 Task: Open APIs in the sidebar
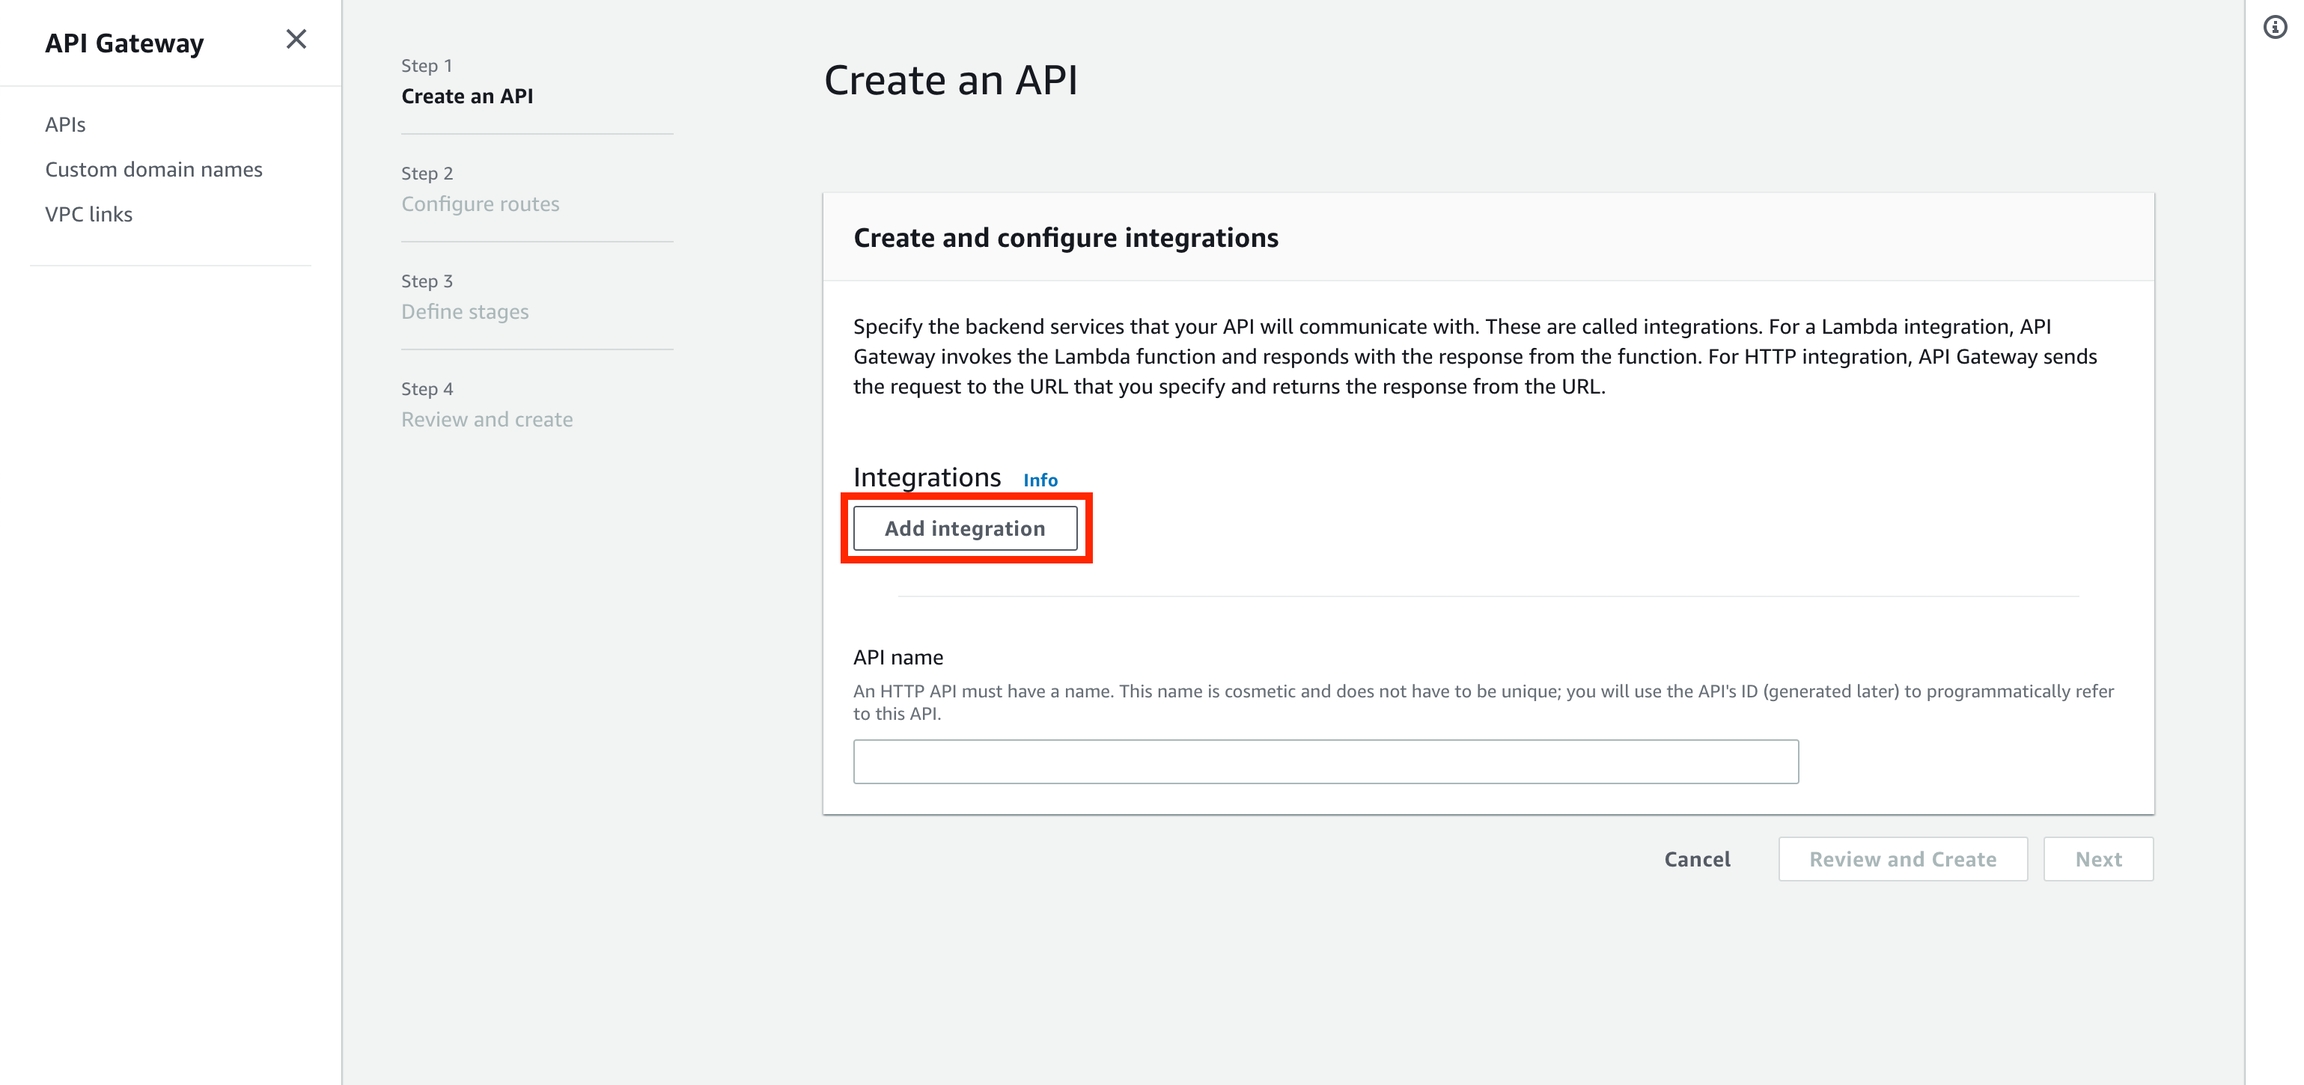tap(65, 124)
